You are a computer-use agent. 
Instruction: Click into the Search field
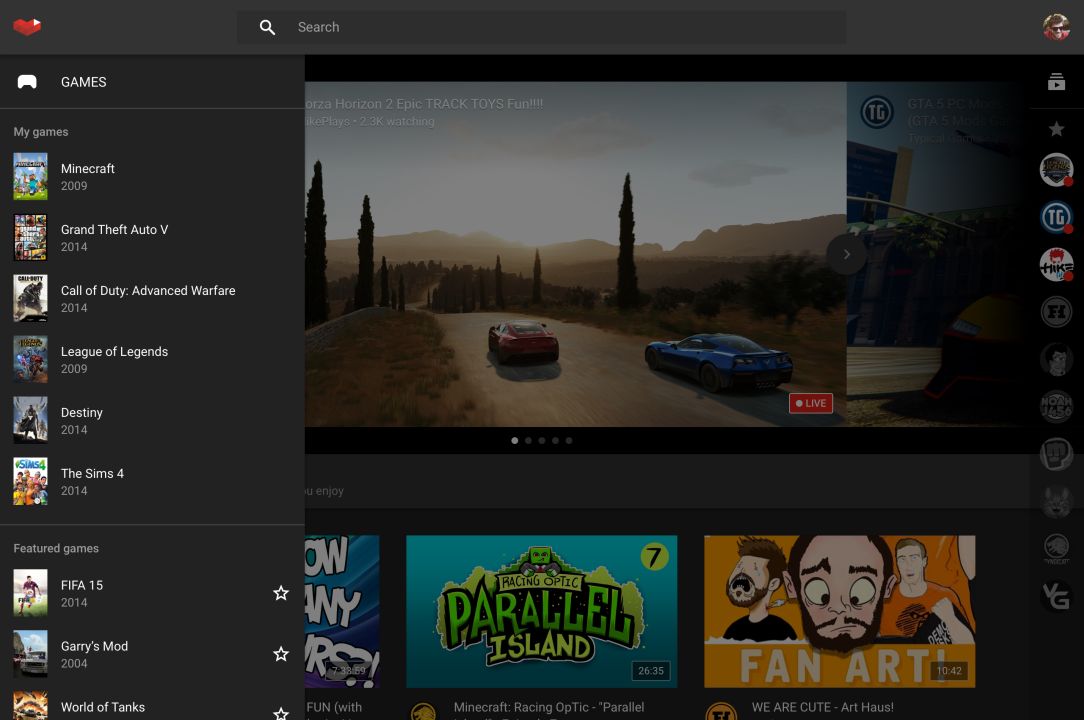pyautogui.click(x=560, y=27)
